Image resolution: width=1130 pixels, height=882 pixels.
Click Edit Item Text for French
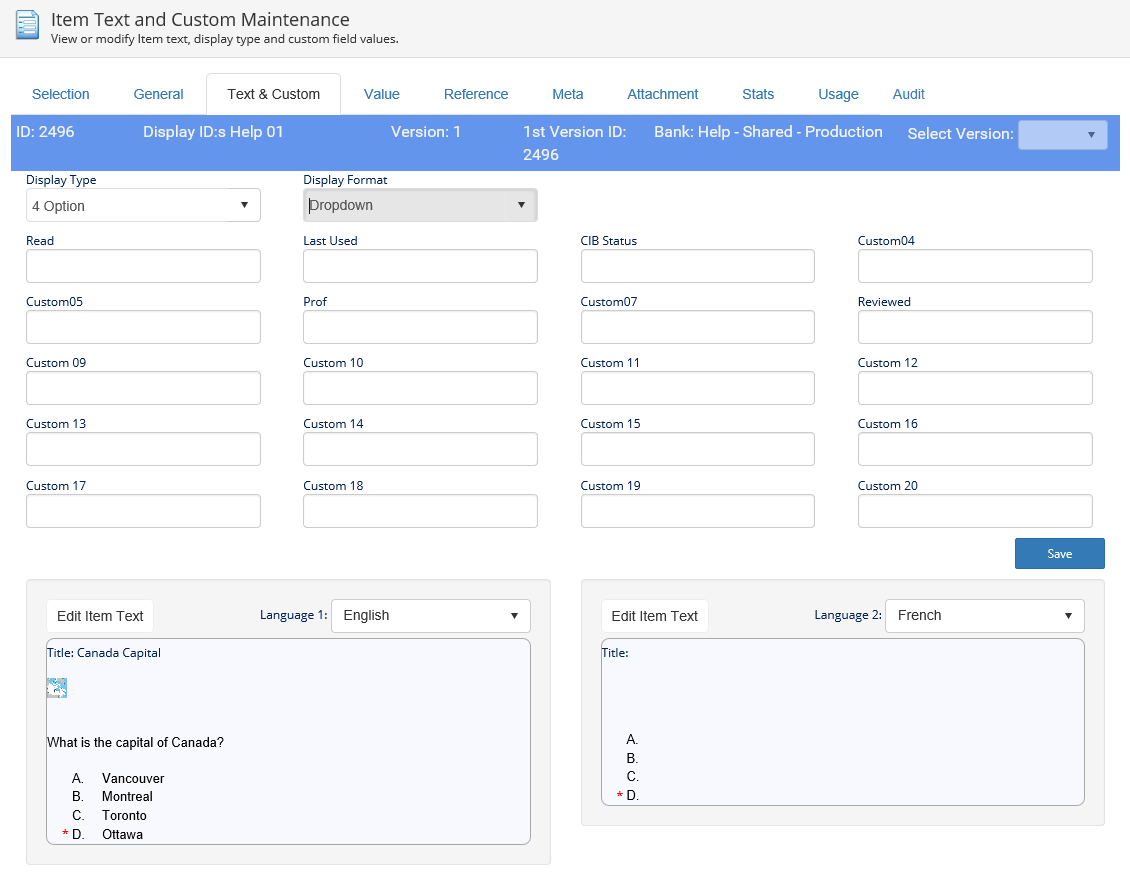(654, 616)
